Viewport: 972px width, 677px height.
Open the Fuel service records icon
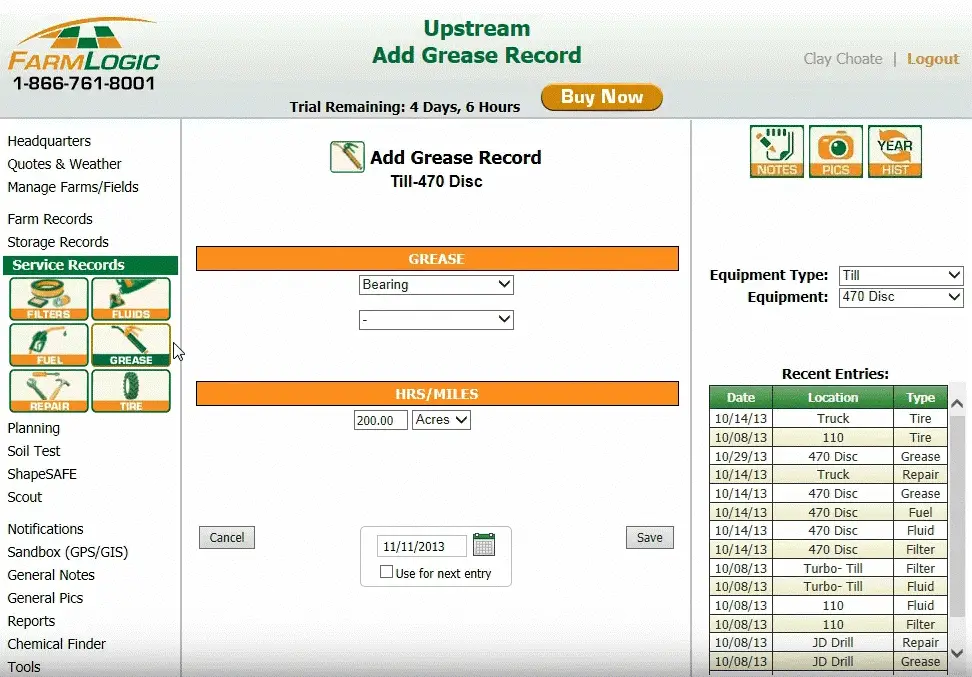pyautogui.click(x=48, y=345)
